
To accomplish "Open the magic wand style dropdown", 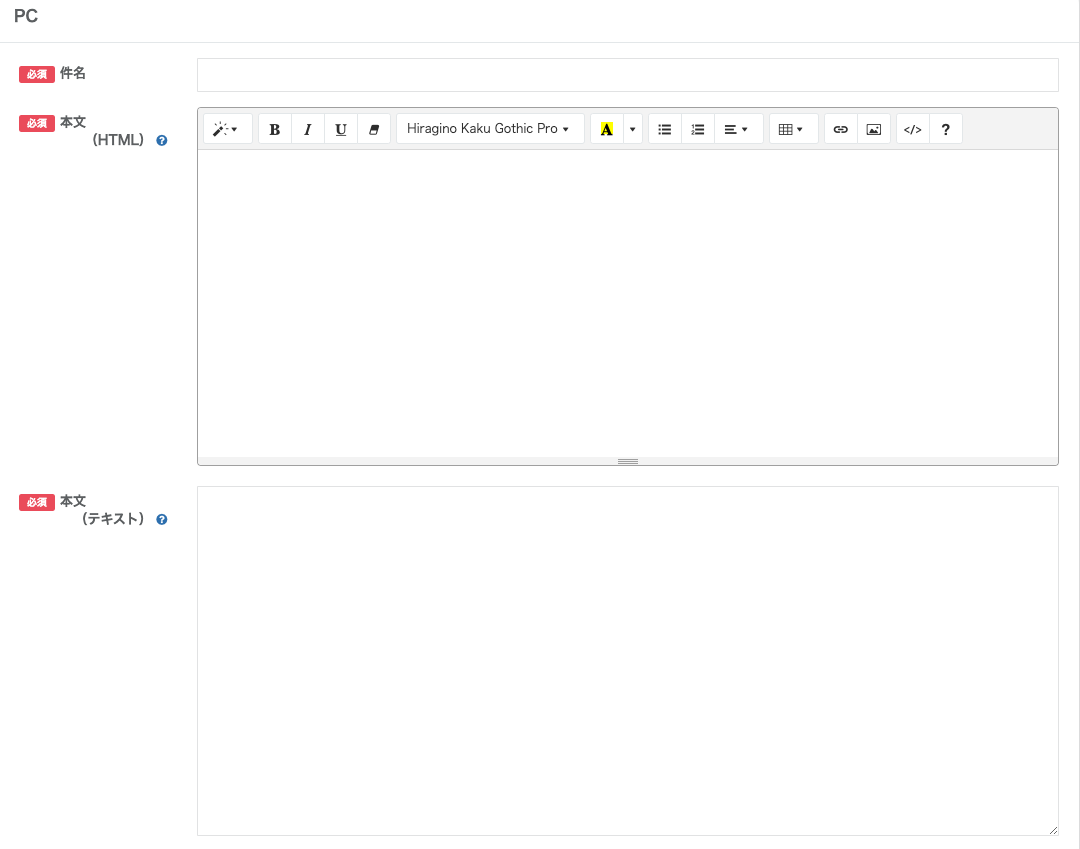I will click(227, 129).
